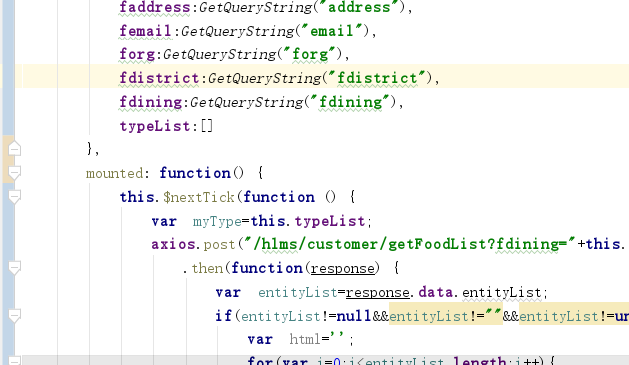
Task: Click the faddress property key
Action: [155, 7]
